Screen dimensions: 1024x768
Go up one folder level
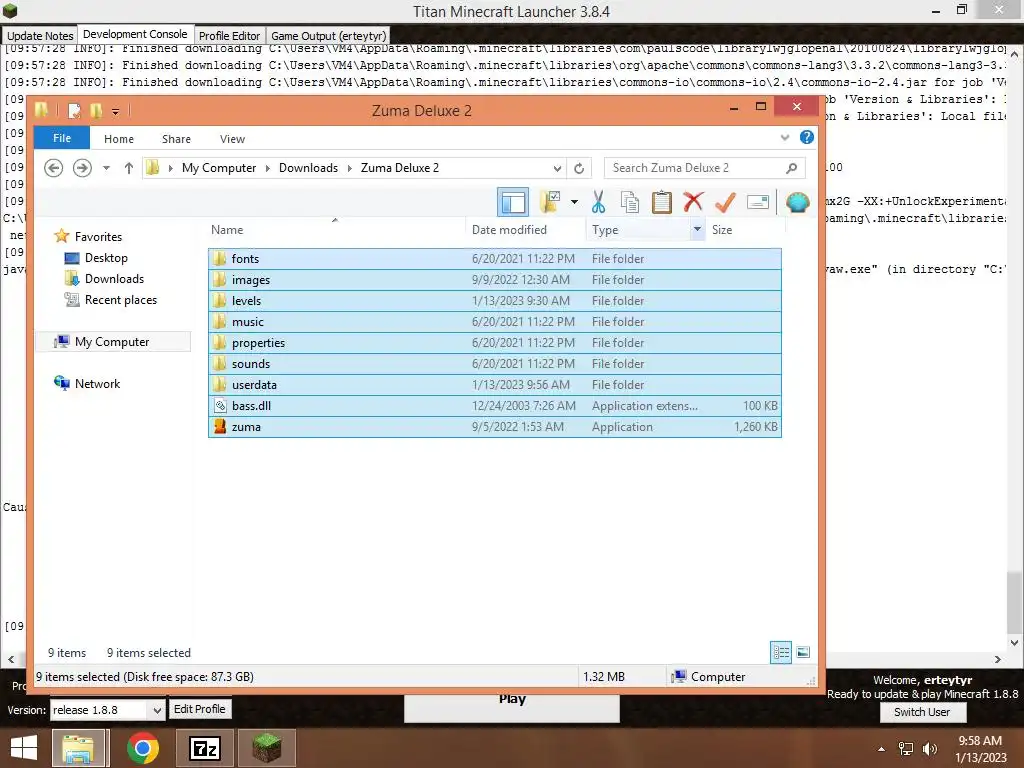129,168
